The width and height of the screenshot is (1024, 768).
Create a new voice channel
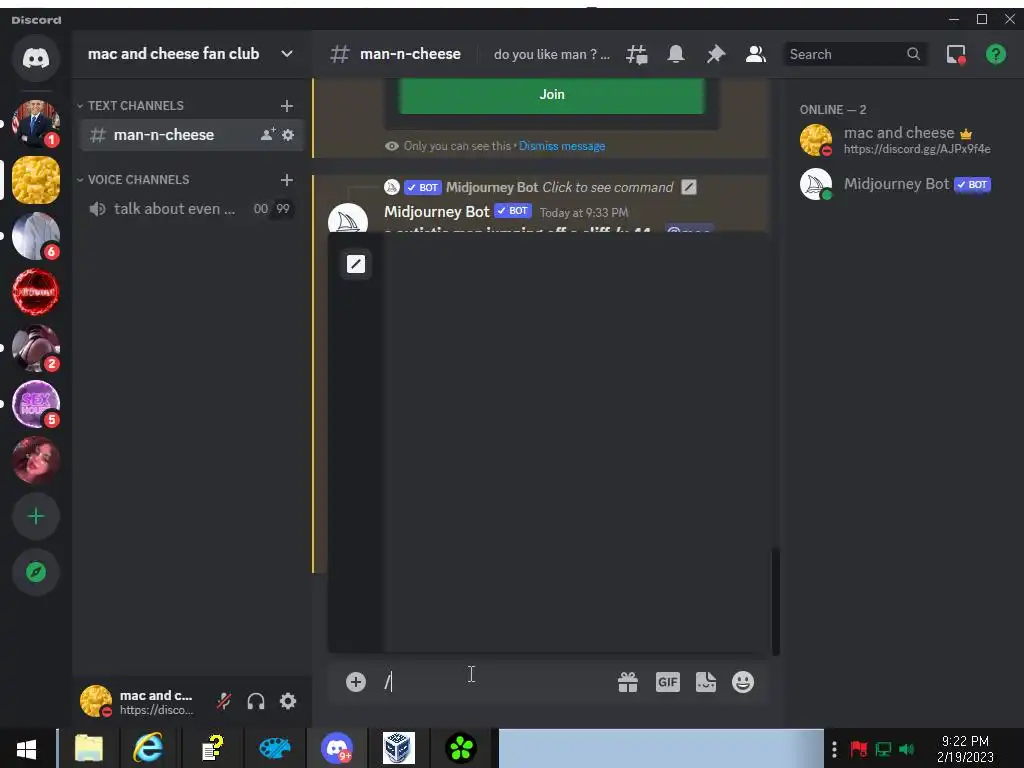[287, 180]
